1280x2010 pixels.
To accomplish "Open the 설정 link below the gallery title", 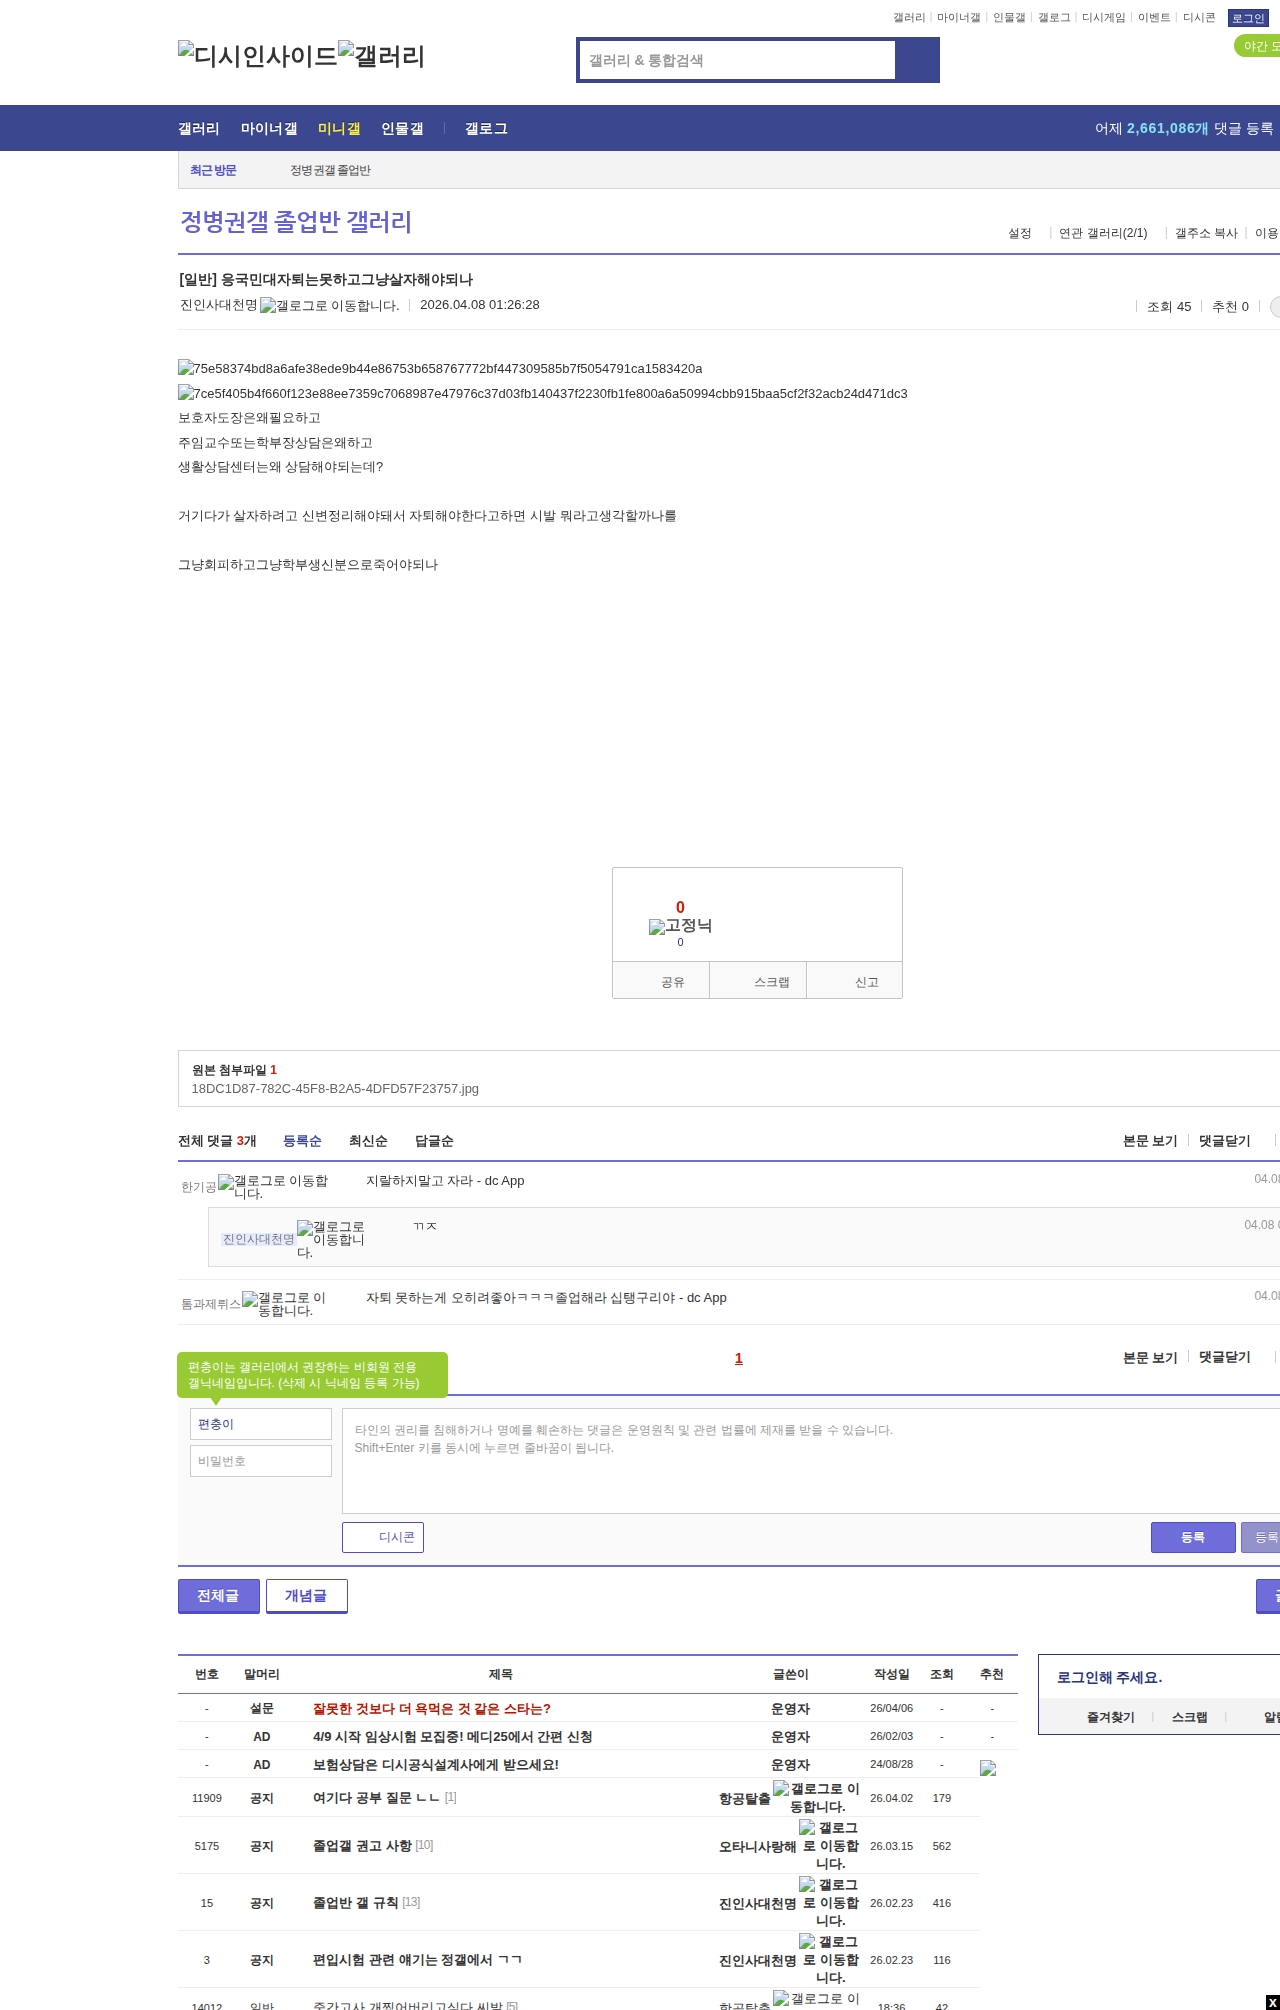I will tap(1020, 233).
